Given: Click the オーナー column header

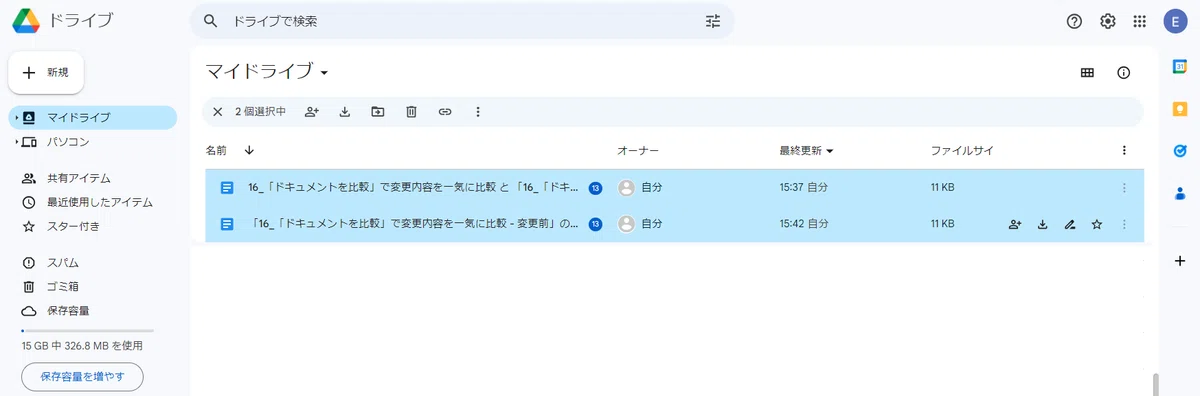Looking at the screenshot, I should [637, 150].
